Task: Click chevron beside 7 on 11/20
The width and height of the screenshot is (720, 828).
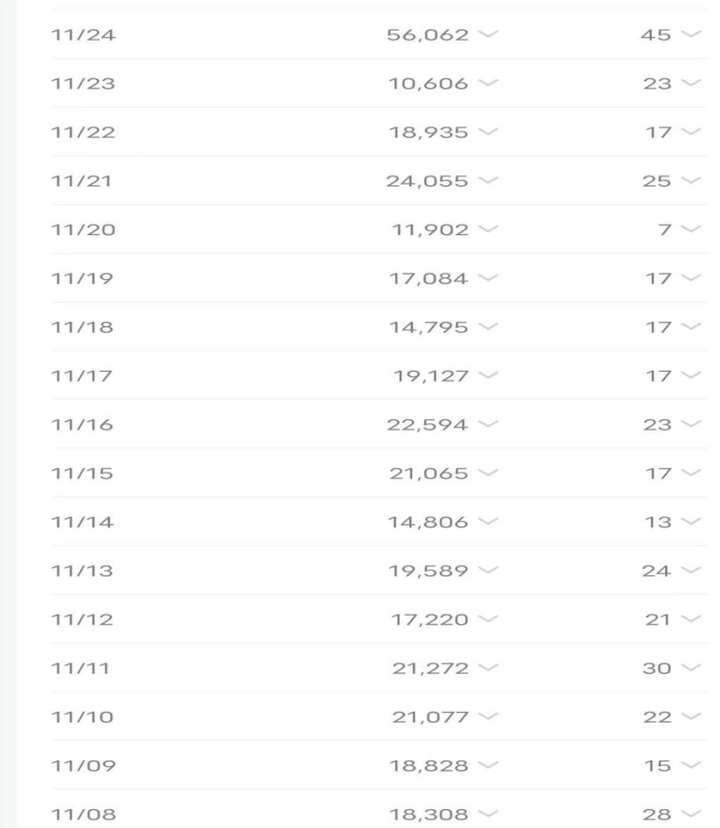Action: pyautogui.click(x=691, y=231)
